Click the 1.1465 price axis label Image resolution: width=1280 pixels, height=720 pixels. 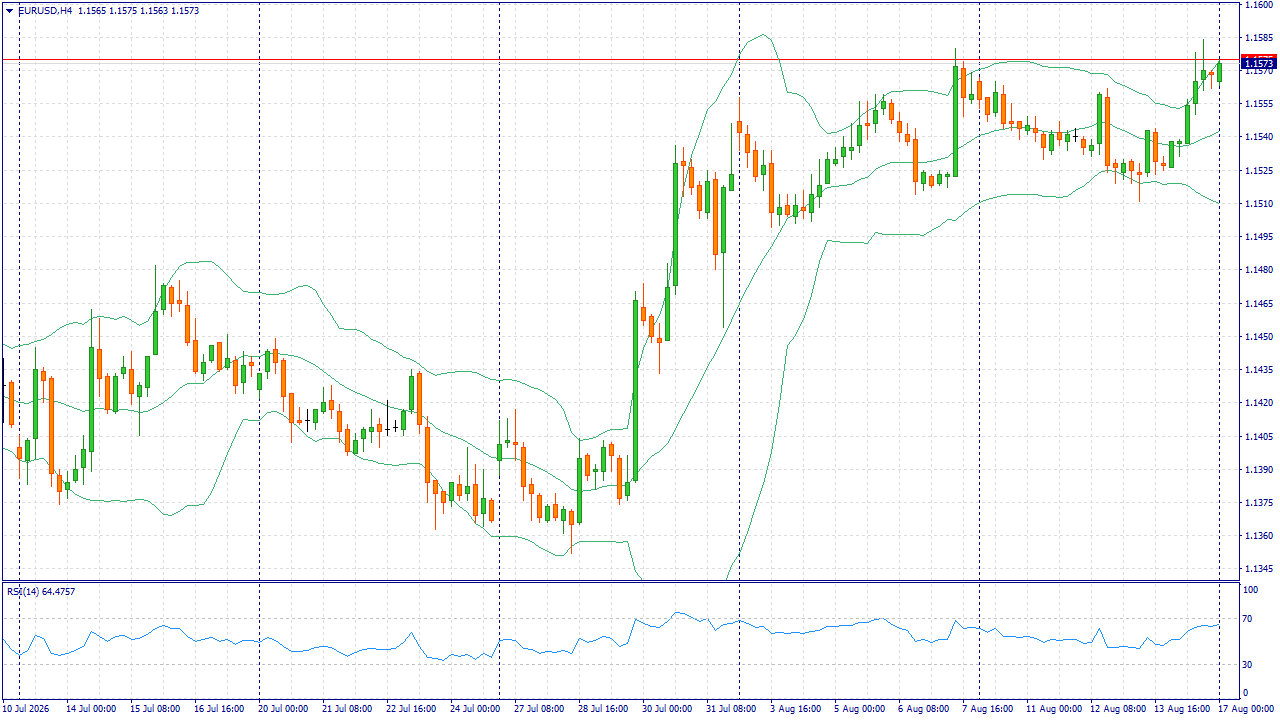click(x=1258, y=303)
